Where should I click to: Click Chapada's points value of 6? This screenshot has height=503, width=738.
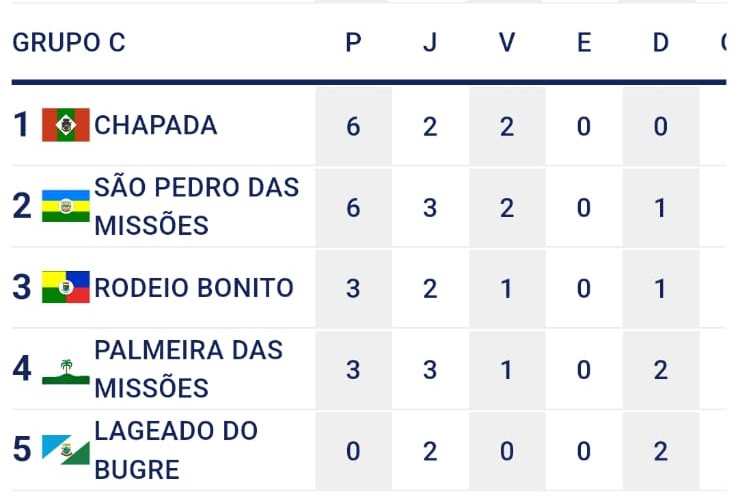click(353, 126)
